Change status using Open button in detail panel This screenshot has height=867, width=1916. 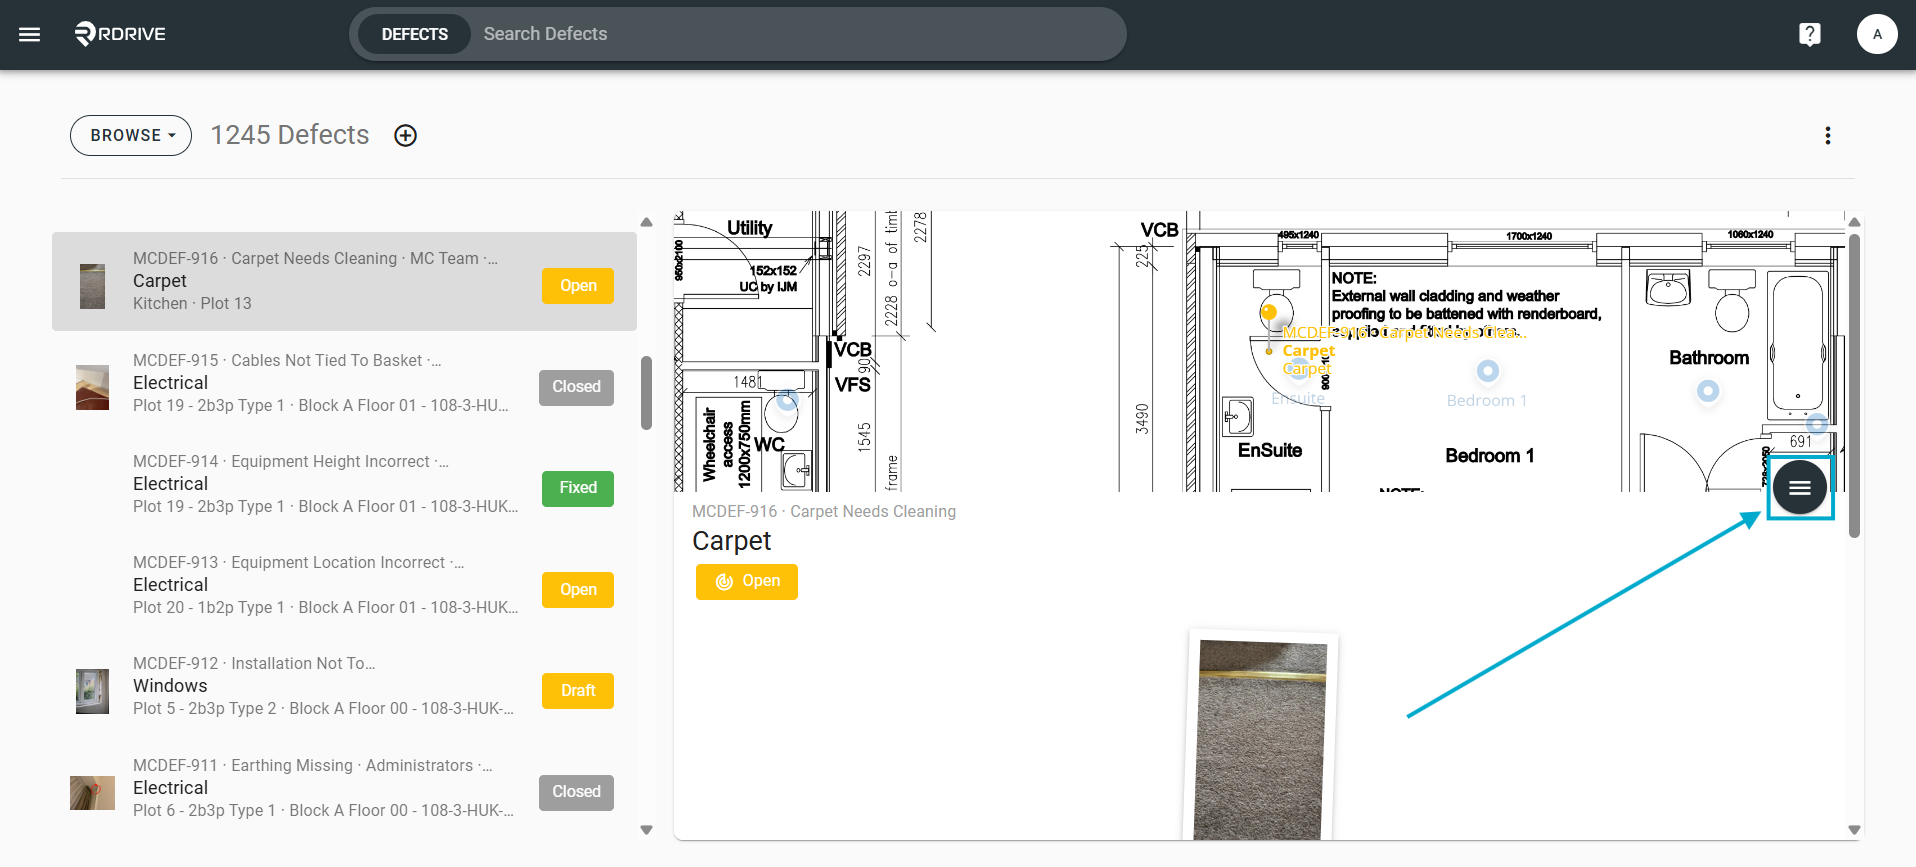coord(747,581)
